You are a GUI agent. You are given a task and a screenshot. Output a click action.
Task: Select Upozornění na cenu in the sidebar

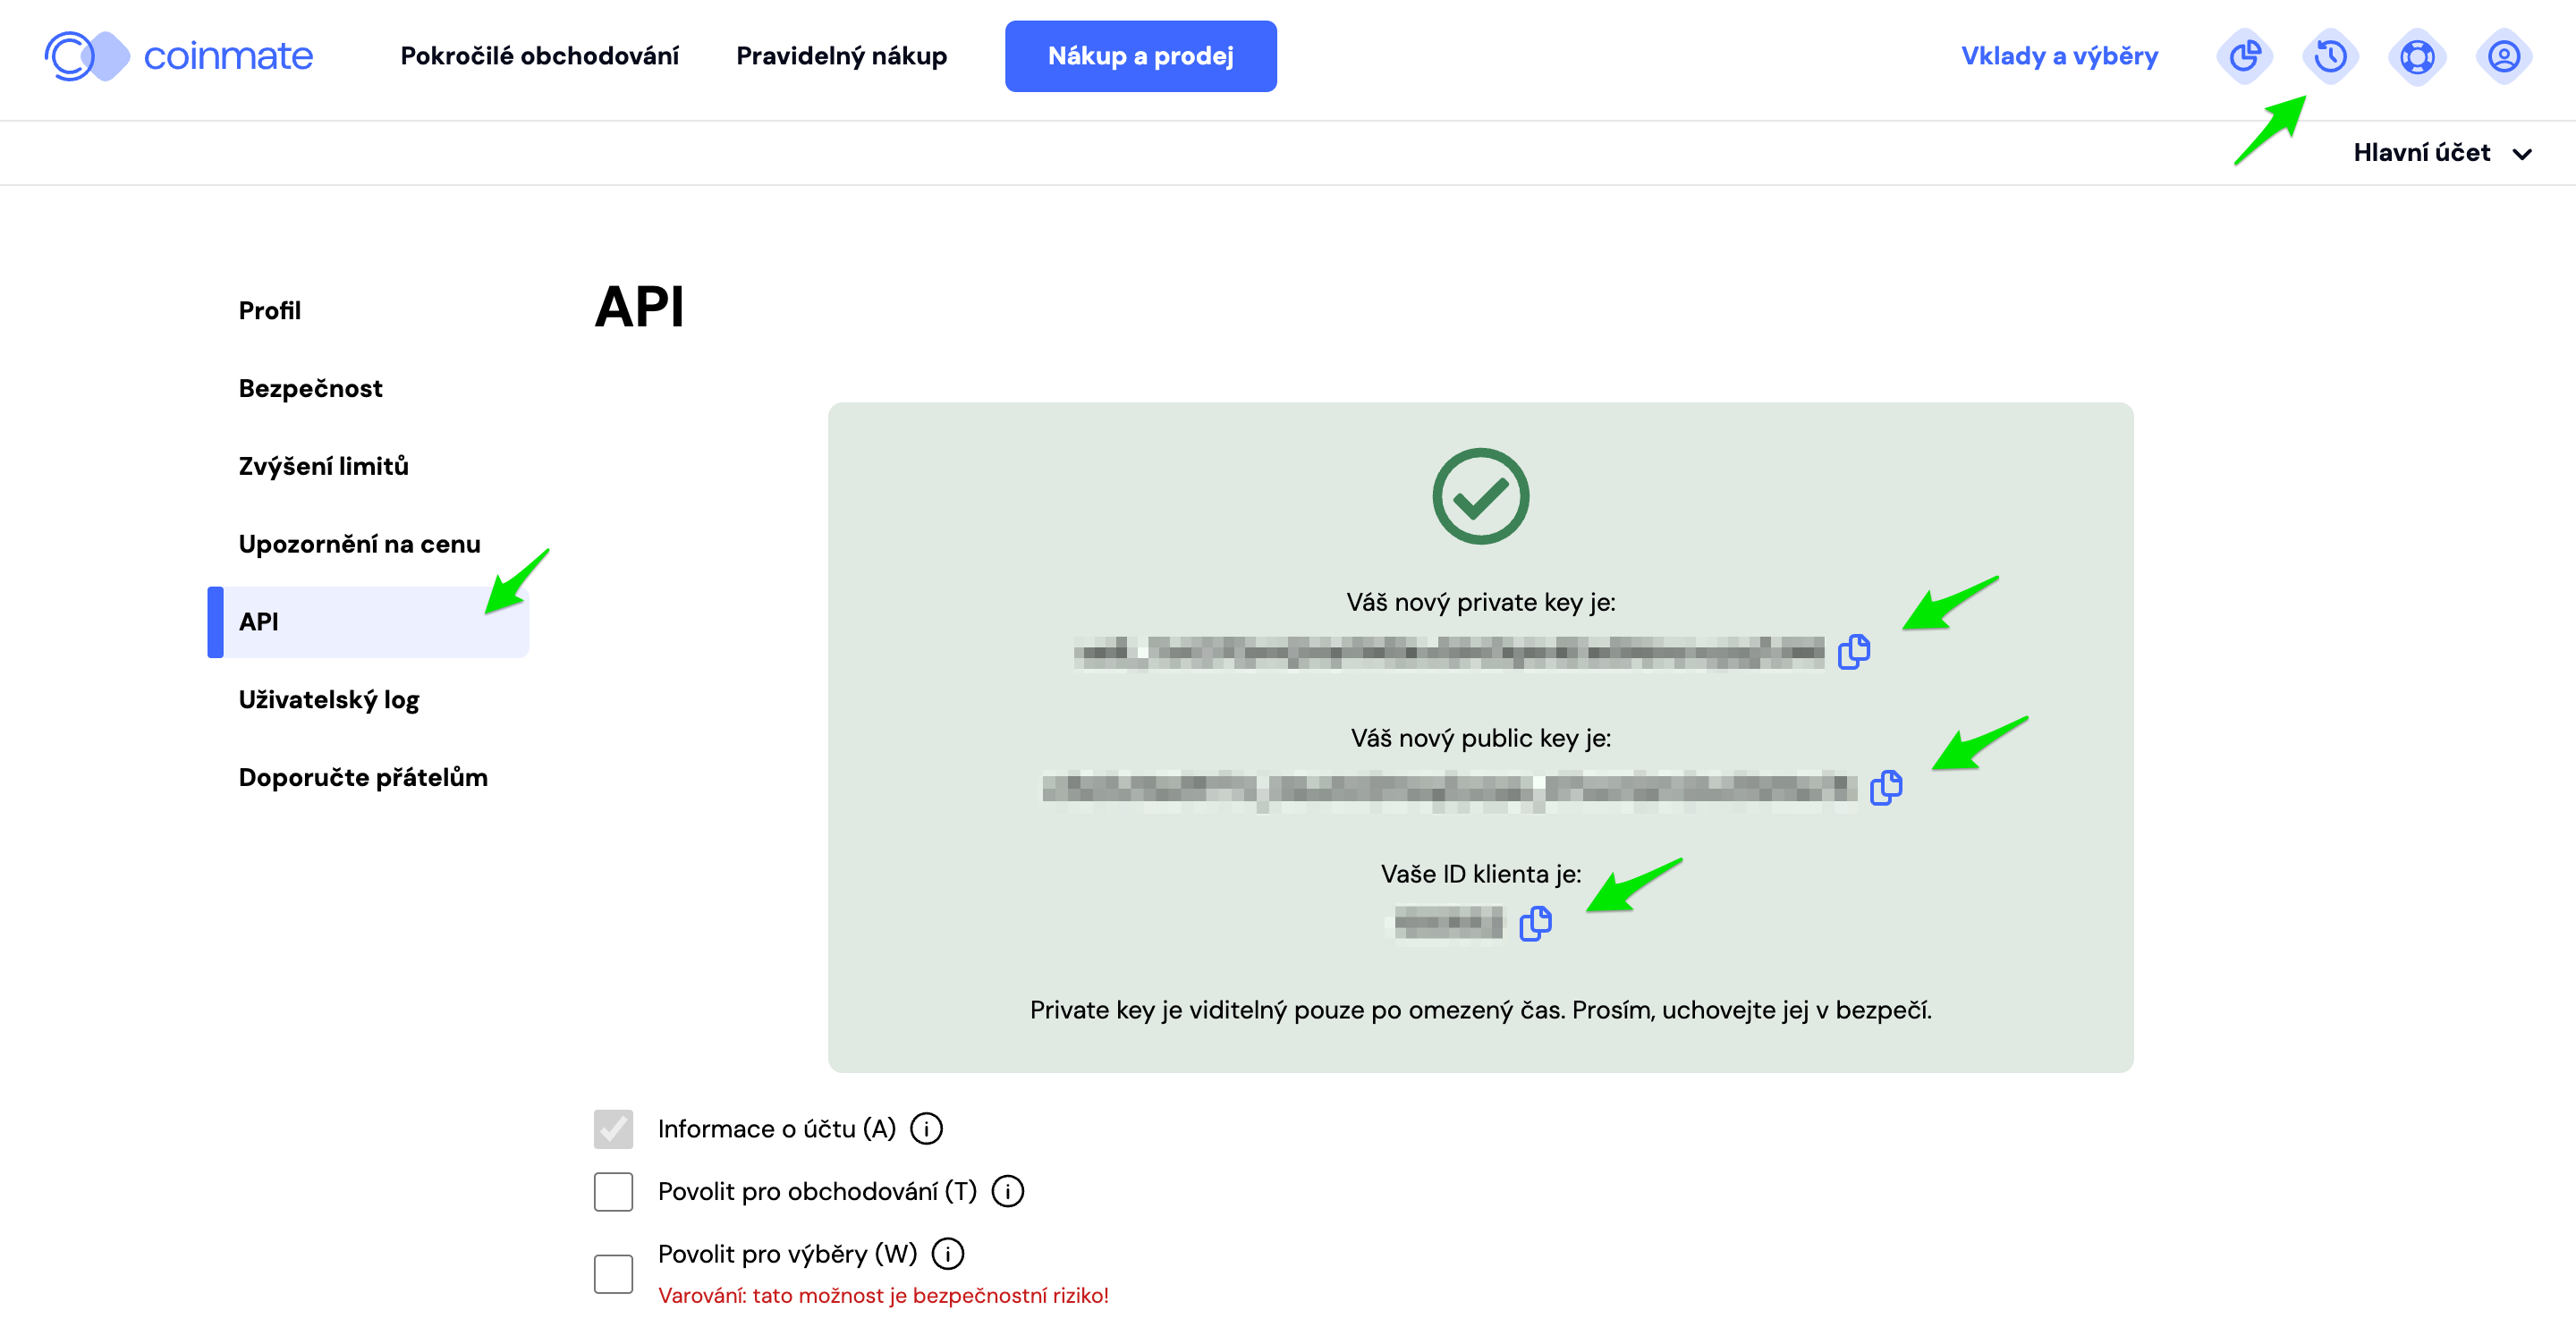point(359,544)
